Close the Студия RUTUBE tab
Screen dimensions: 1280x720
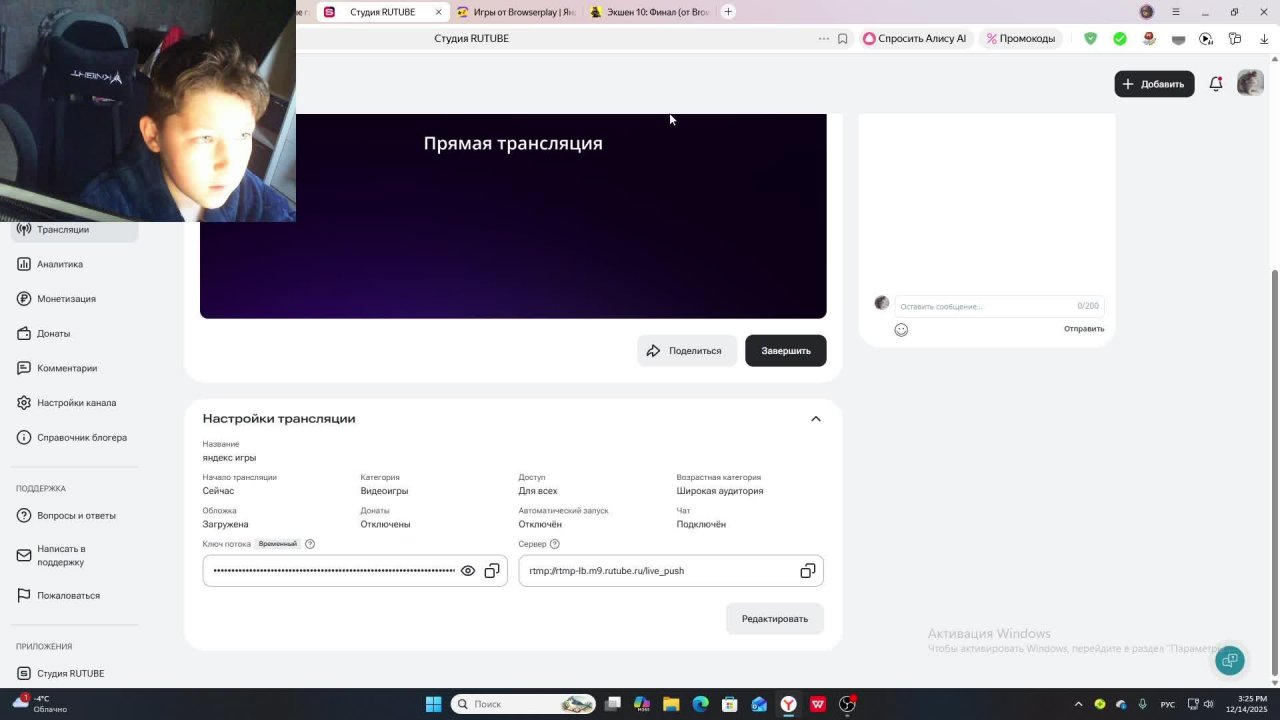[x=438, y=12]
